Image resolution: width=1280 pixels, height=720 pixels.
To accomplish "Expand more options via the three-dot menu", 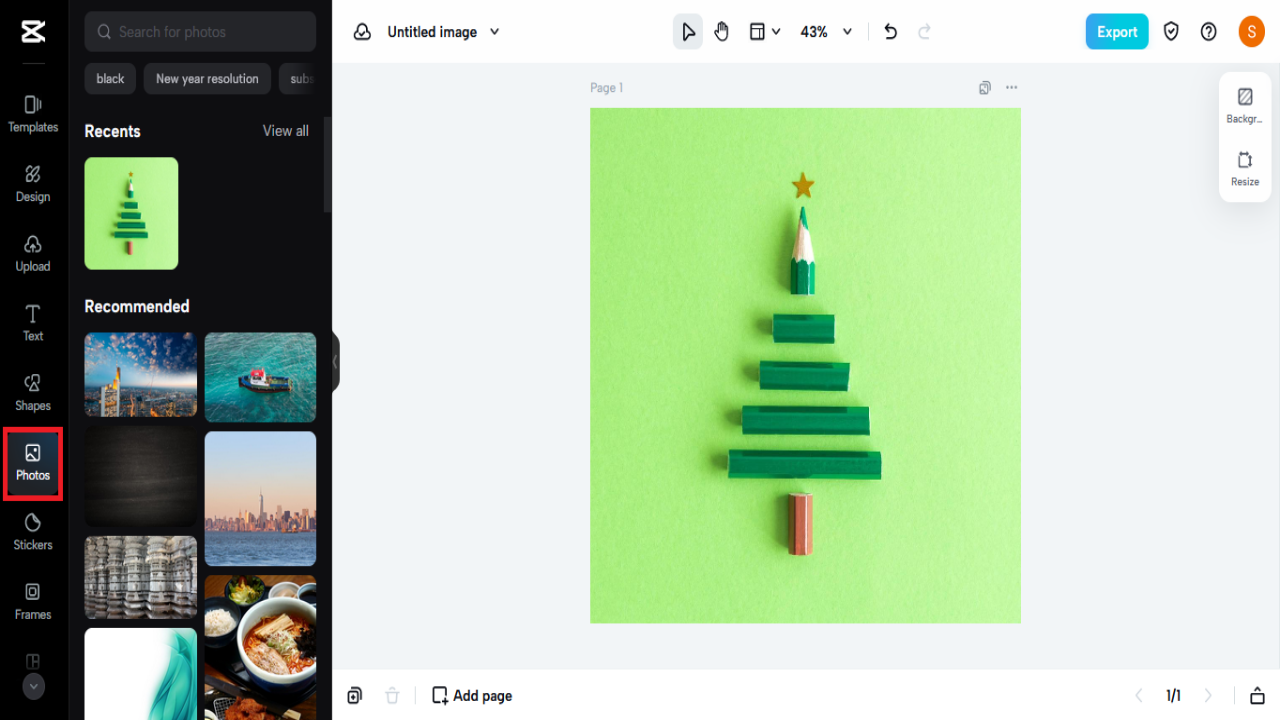I will pyautogui.click(x=1011, y=87).
